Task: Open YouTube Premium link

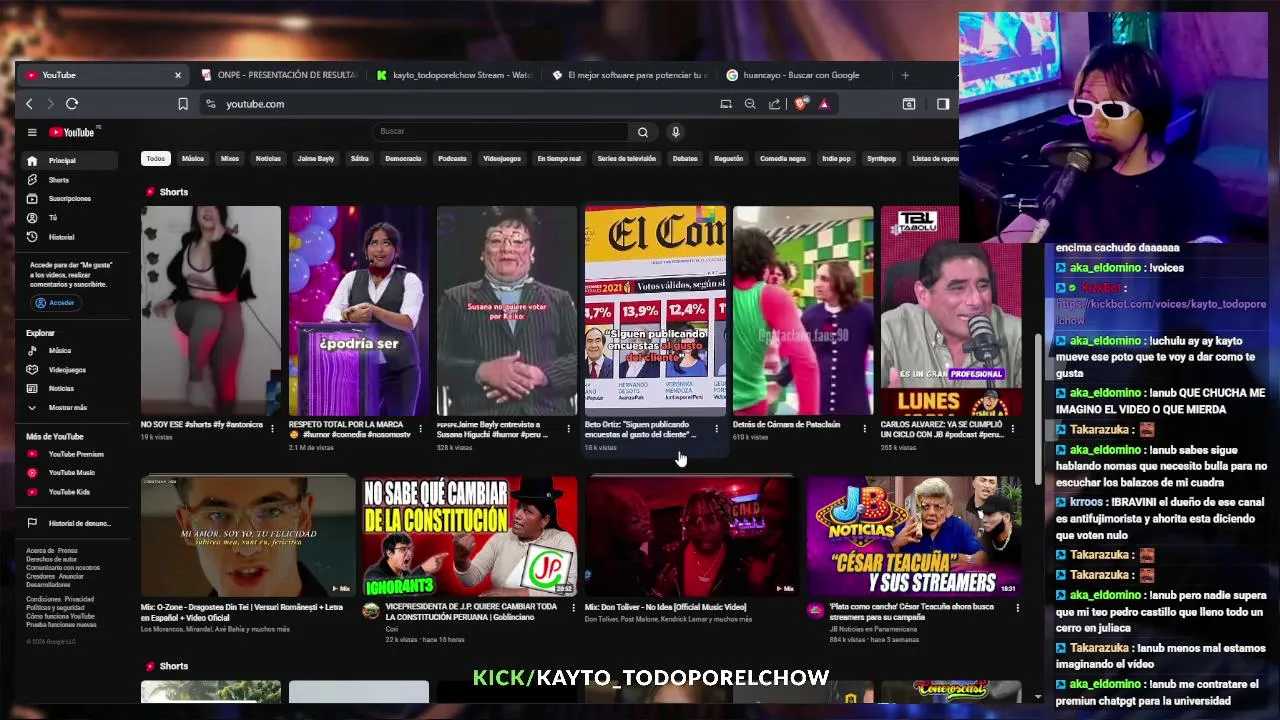Action: pyautogui.click(x=70, y=454)
